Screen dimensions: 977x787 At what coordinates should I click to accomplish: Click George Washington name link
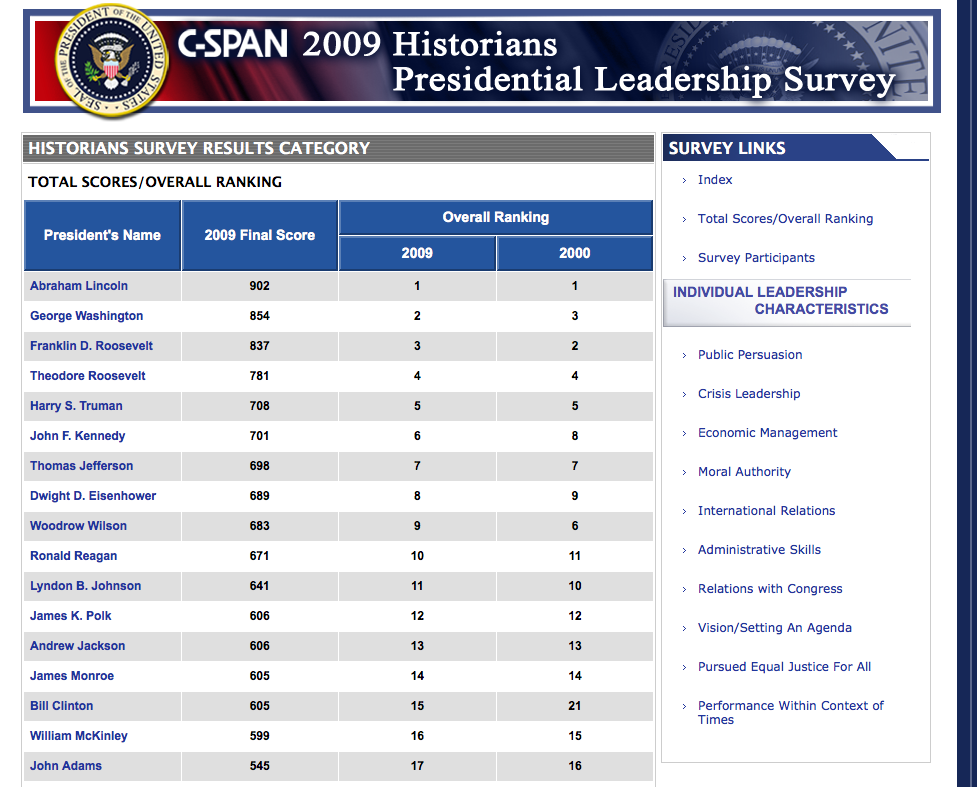(87, 316)
